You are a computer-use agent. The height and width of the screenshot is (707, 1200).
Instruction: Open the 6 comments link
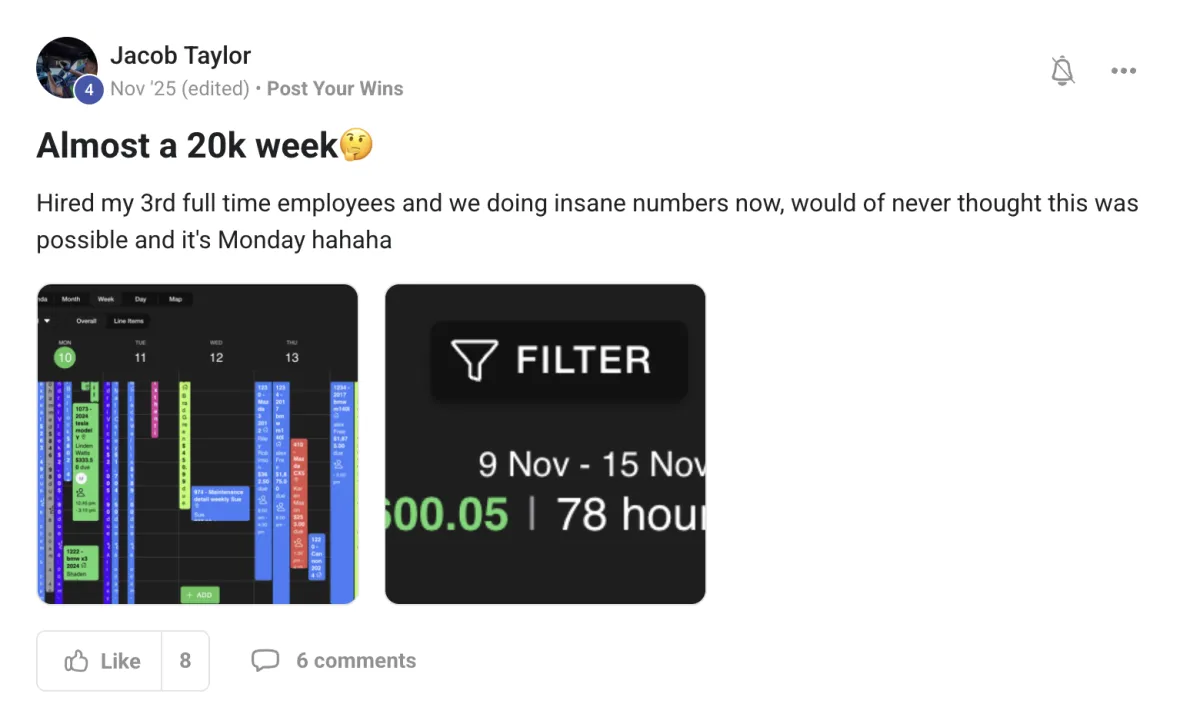point(356,661)
